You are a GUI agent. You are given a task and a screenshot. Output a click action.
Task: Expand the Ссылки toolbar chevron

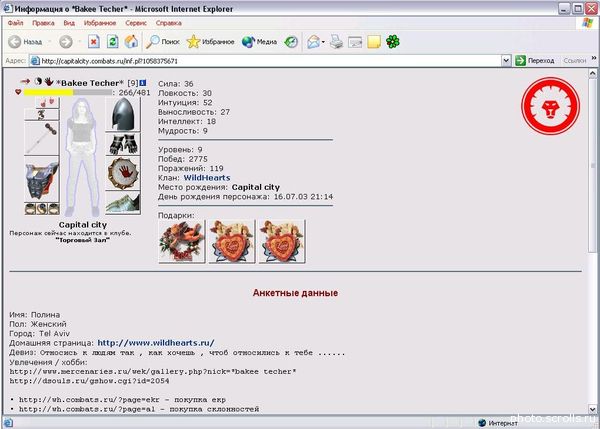594,58
